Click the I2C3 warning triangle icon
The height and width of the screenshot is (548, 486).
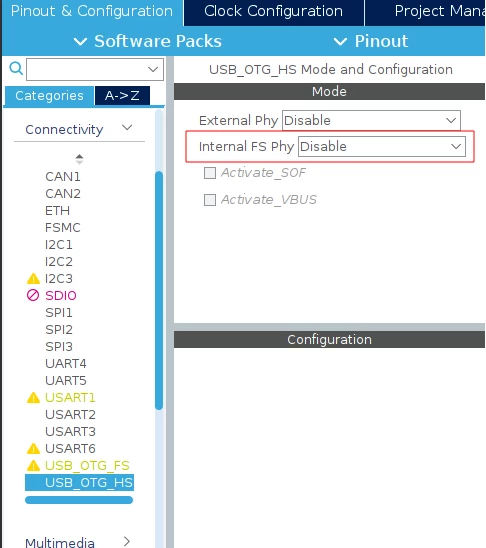[33, 279]
